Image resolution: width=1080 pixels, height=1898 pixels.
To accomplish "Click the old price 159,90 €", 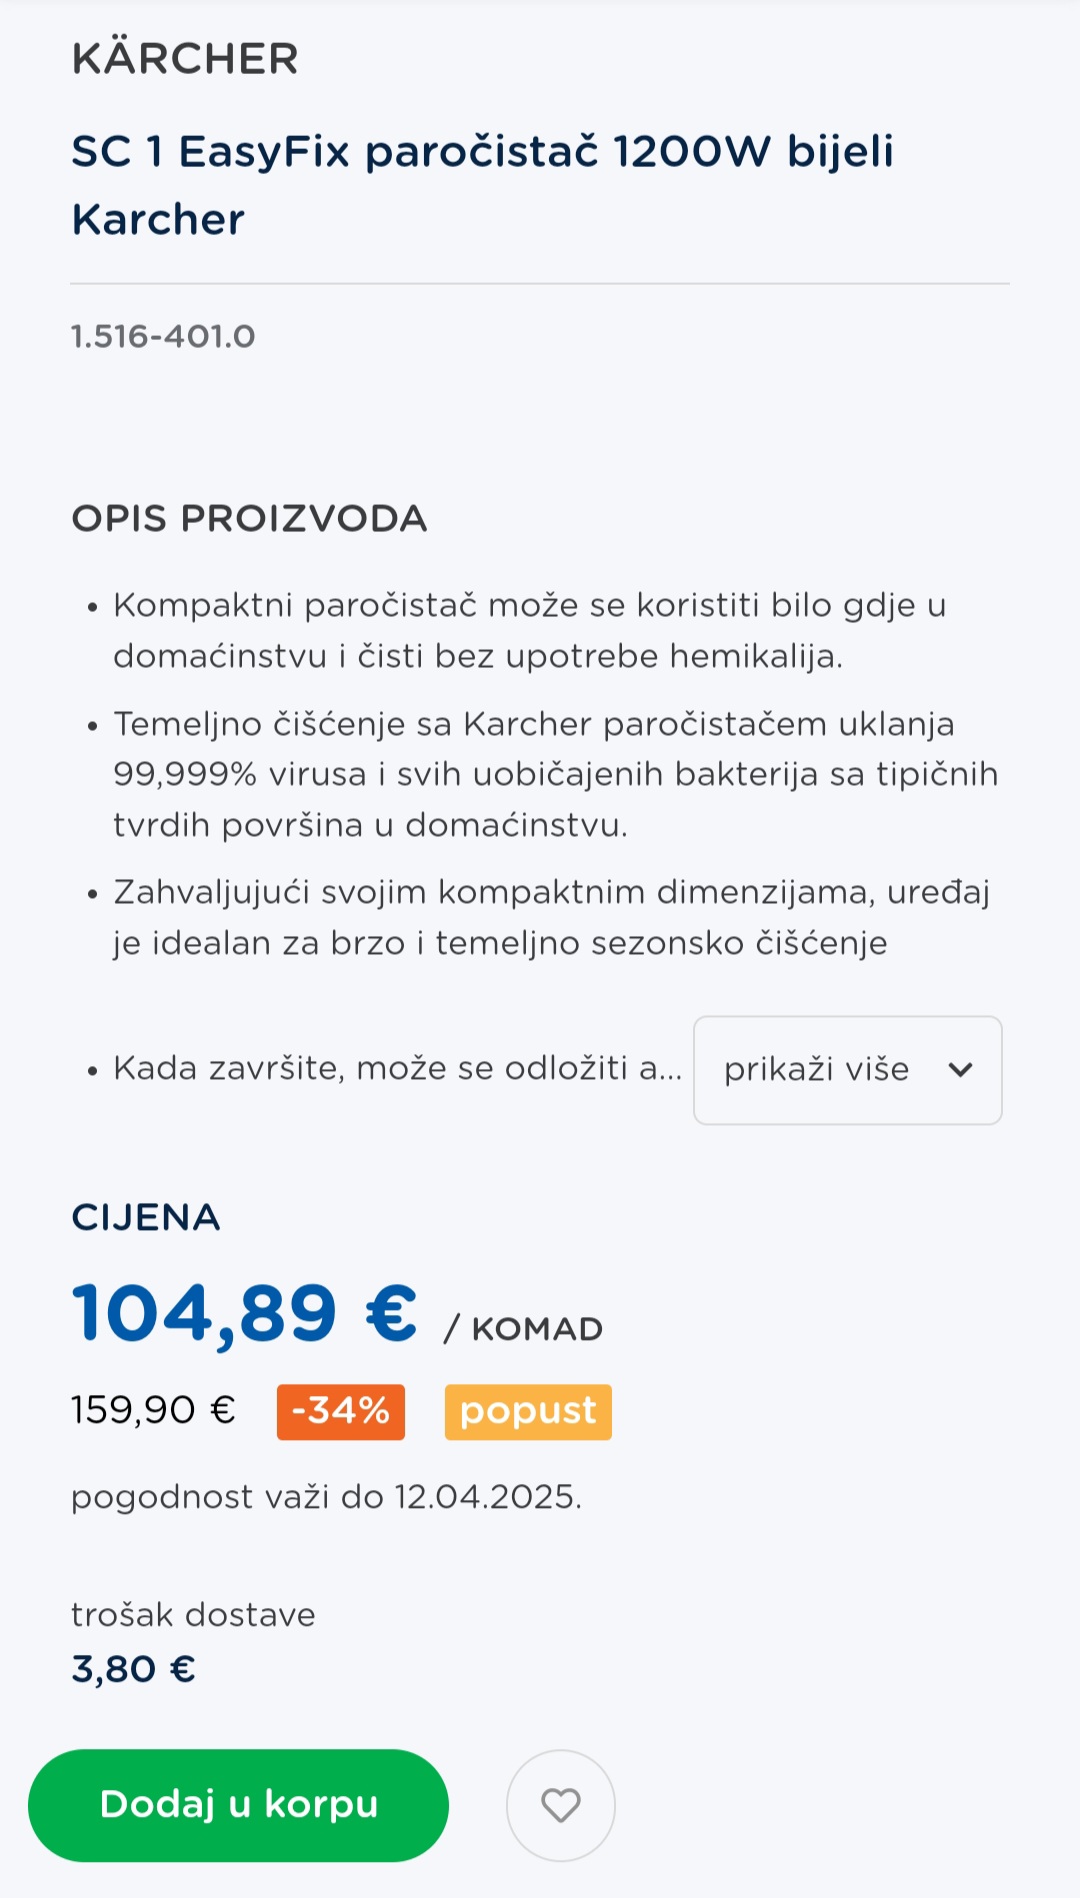I will pos(153,1410).
